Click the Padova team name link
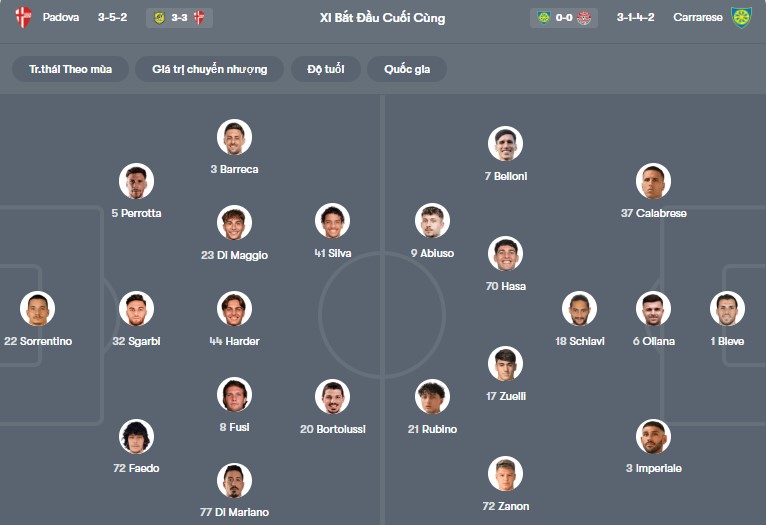 [61, 17]
